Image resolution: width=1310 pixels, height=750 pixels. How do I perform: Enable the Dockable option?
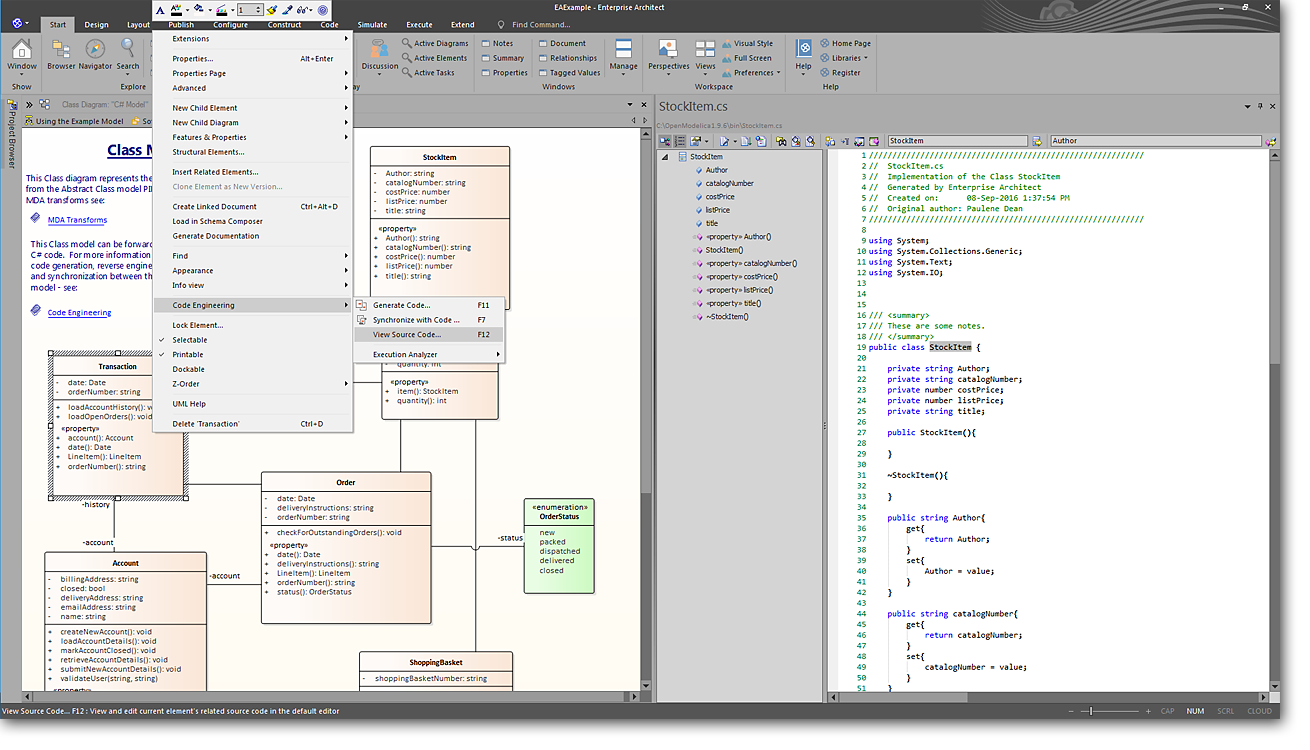coord(188,370)
